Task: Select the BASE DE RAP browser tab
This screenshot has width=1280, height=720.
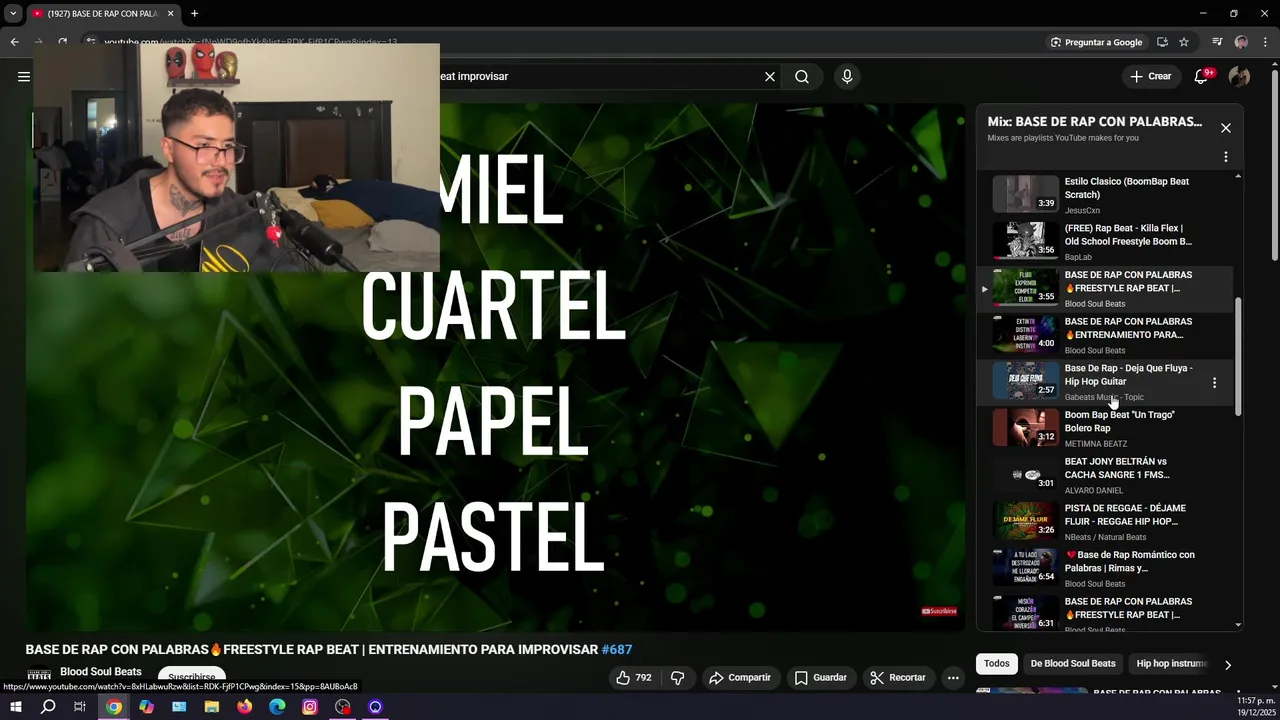Action: (x=102, y=14)
